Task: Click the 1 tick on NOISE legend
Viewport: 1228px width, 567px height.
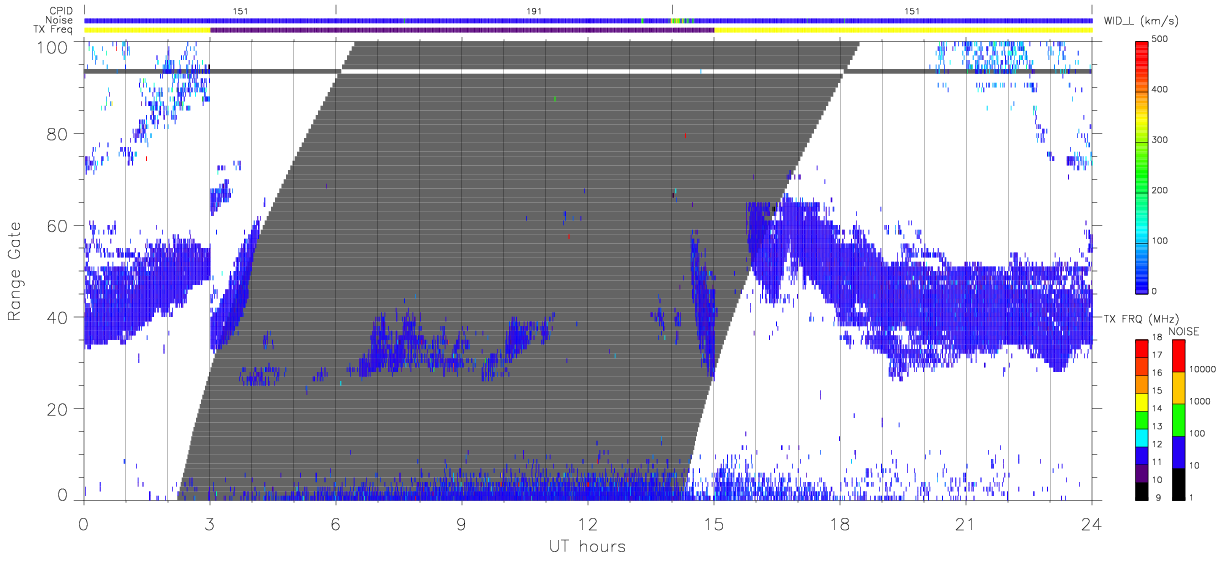Action: coord(1193,497)
